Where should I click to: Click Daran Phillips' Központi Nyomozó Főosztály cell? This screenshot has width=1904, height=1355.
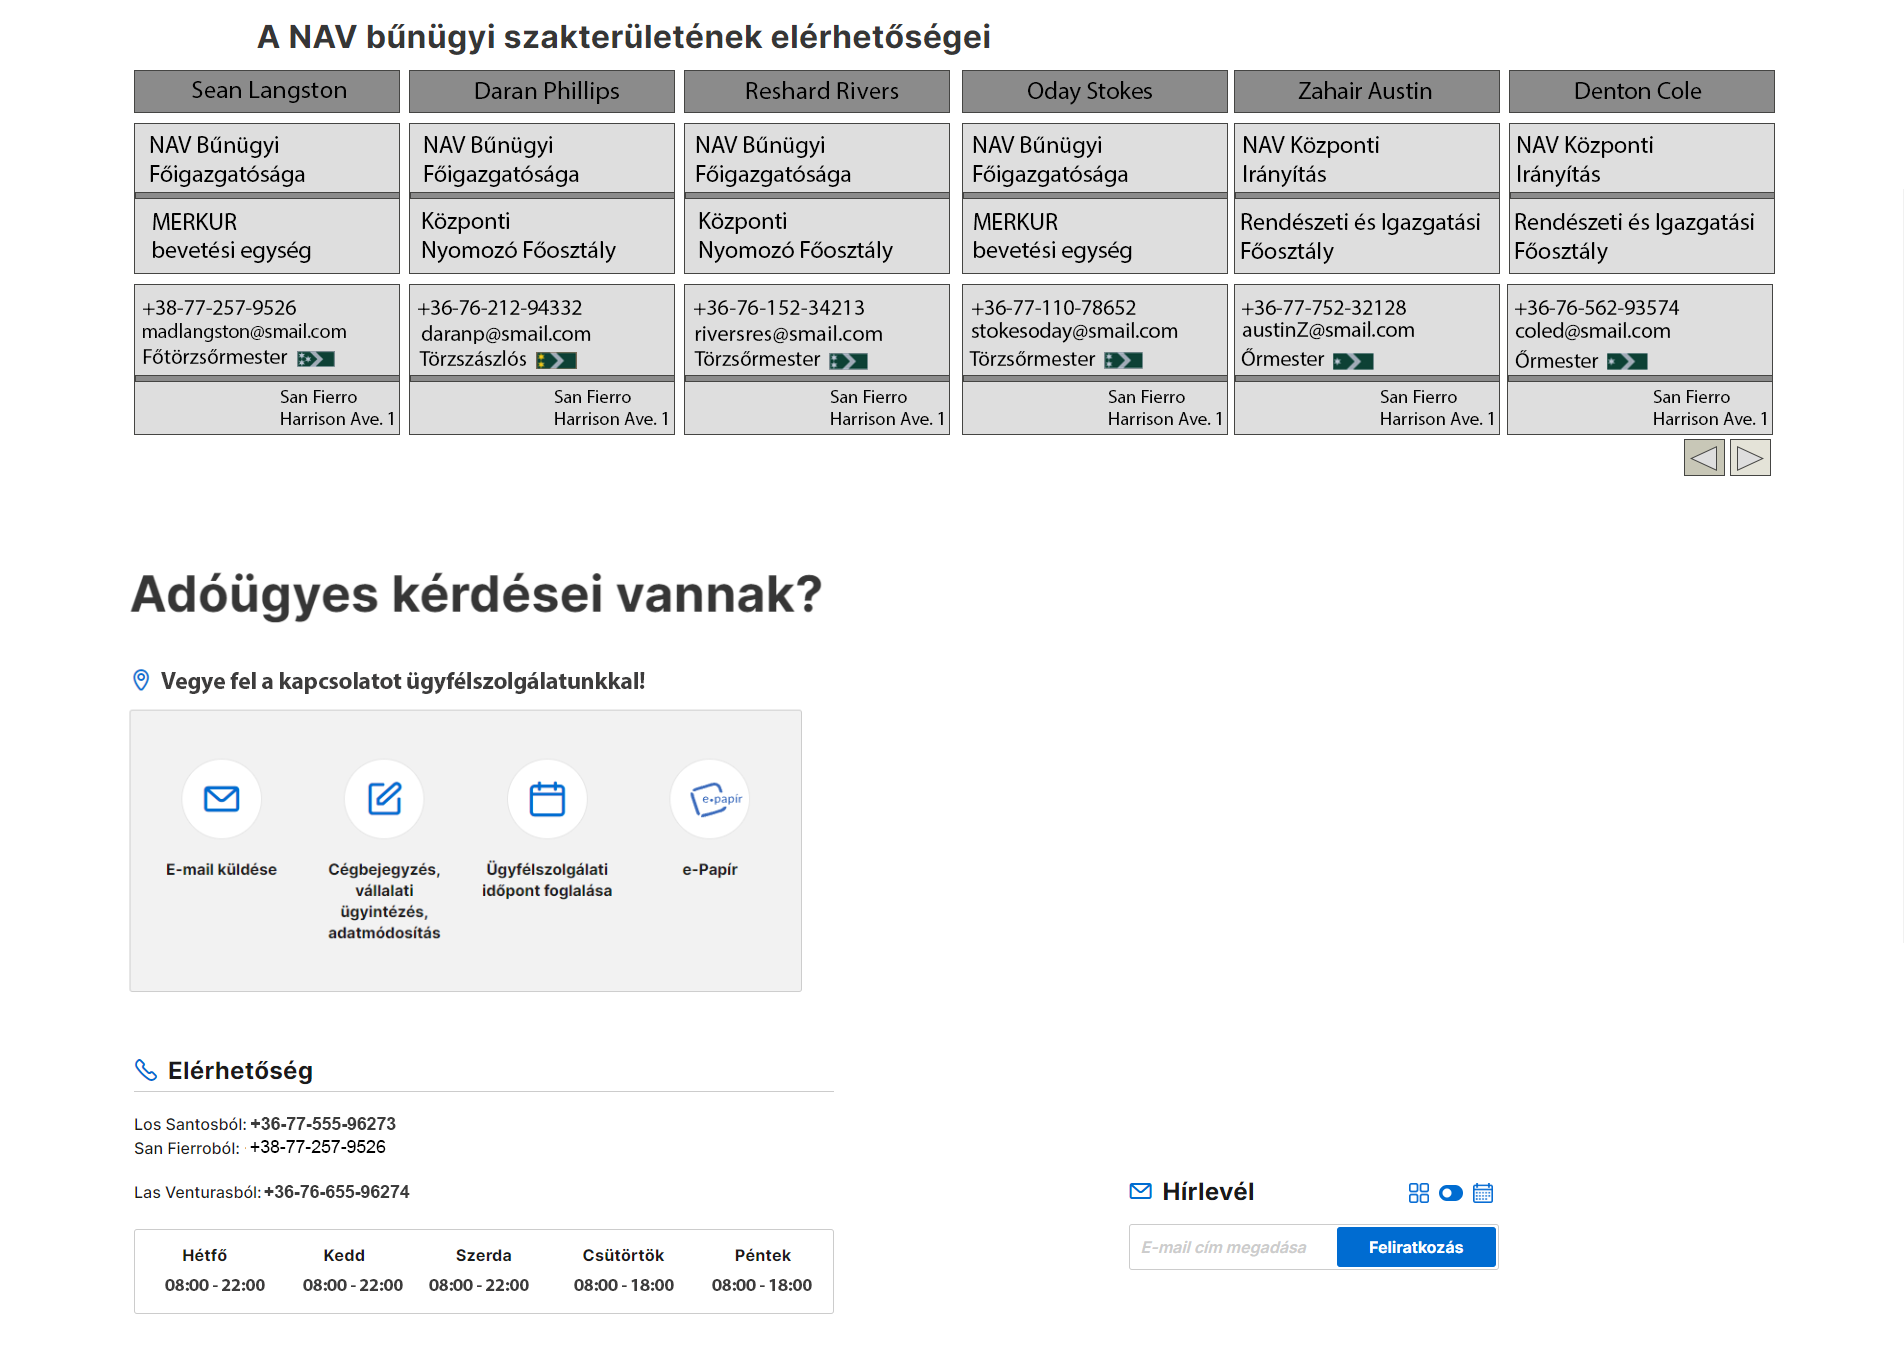click(x=542, y=236)
